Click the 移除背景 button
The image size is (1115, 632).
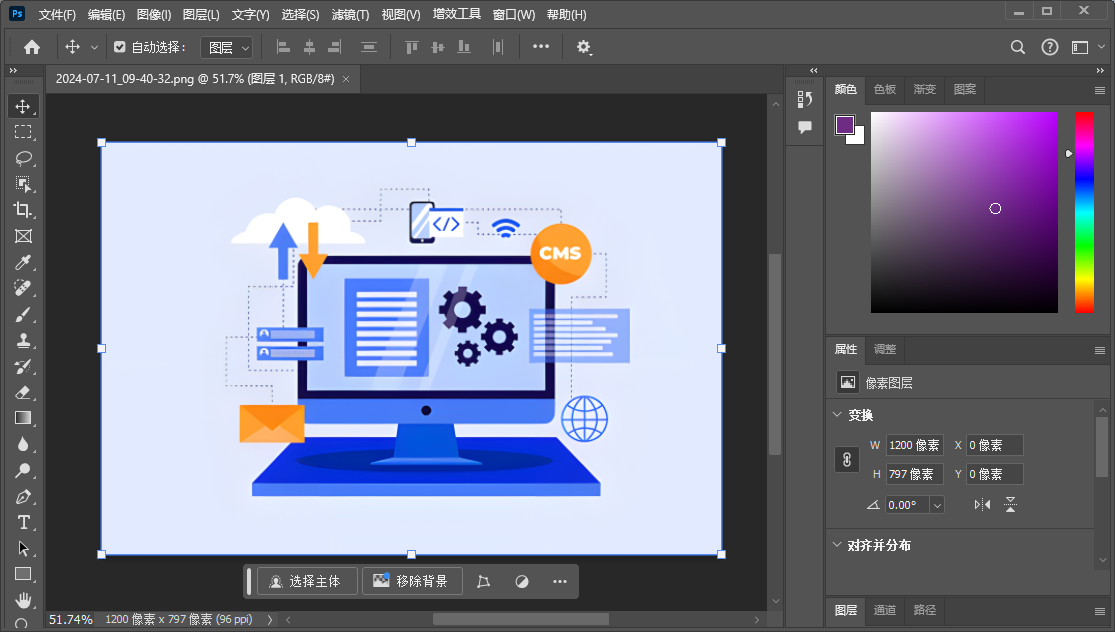click(x=412, y=581)
